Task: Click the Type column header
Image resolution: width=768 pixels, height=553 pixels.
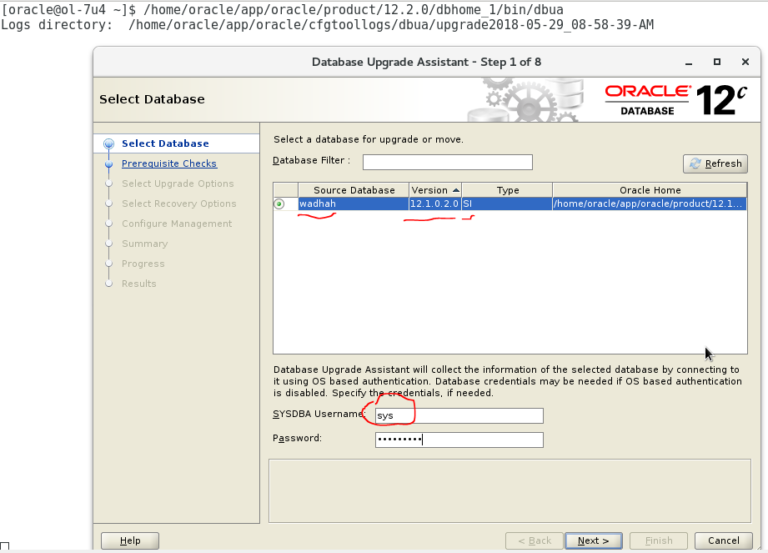Action: [x=507, y=190]
